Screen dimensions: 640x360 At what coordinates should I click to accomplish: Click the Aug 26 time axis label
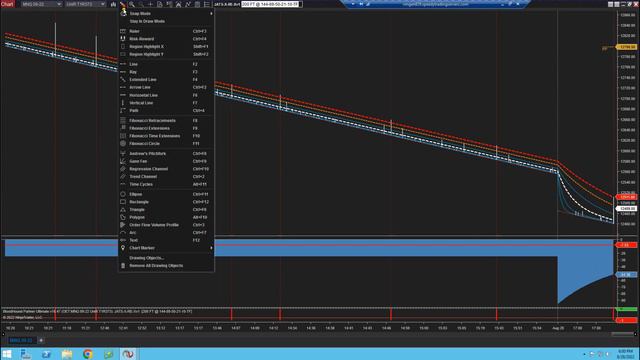click(558, 328)
